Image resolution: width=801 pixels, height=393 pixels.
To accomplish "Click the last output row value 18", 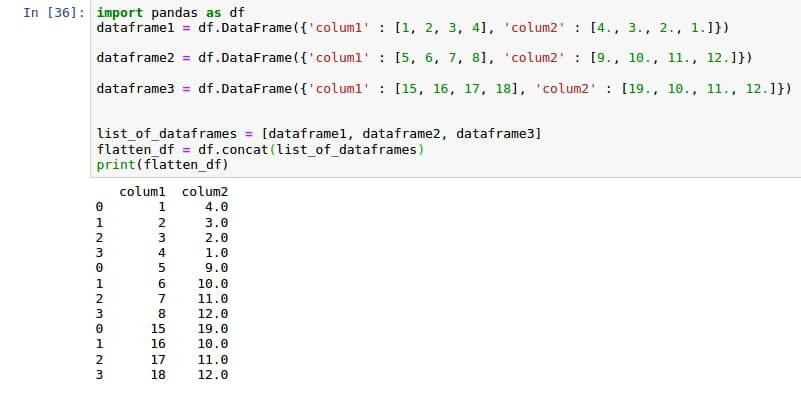I will coord(158,375).
